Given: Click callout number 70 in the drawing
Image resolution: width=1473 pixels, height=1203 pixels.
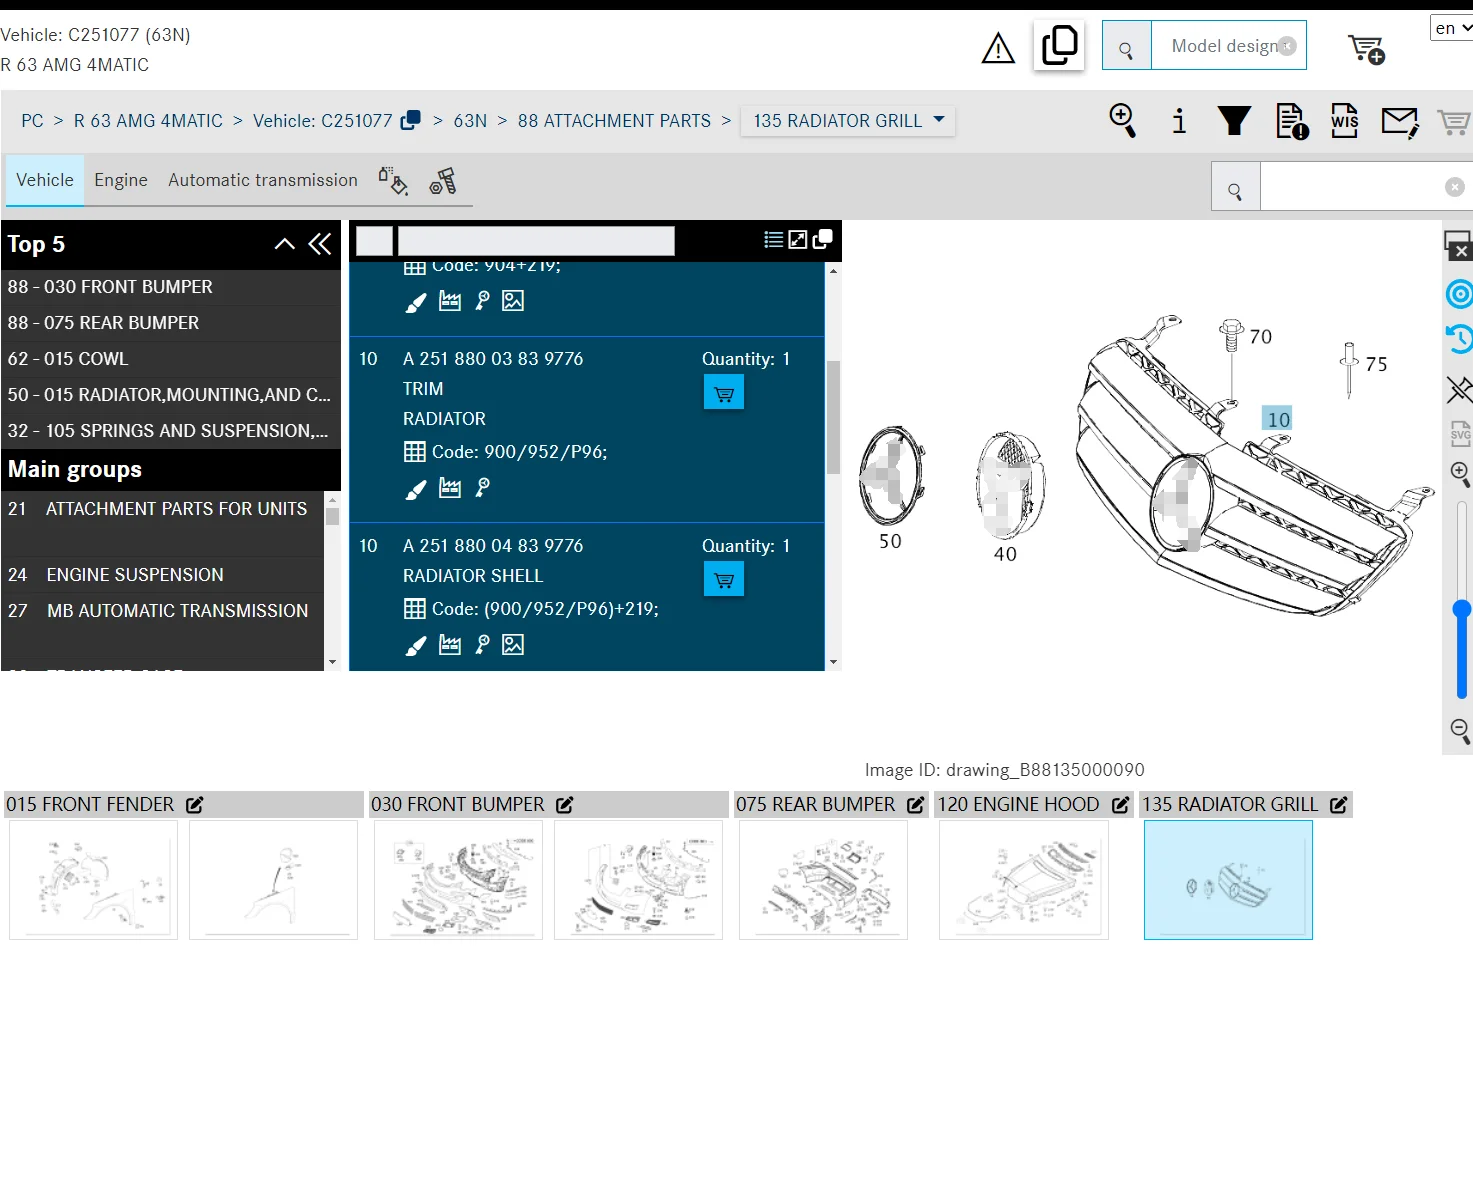Looking at the screenshot, I should pos(1261,337).
